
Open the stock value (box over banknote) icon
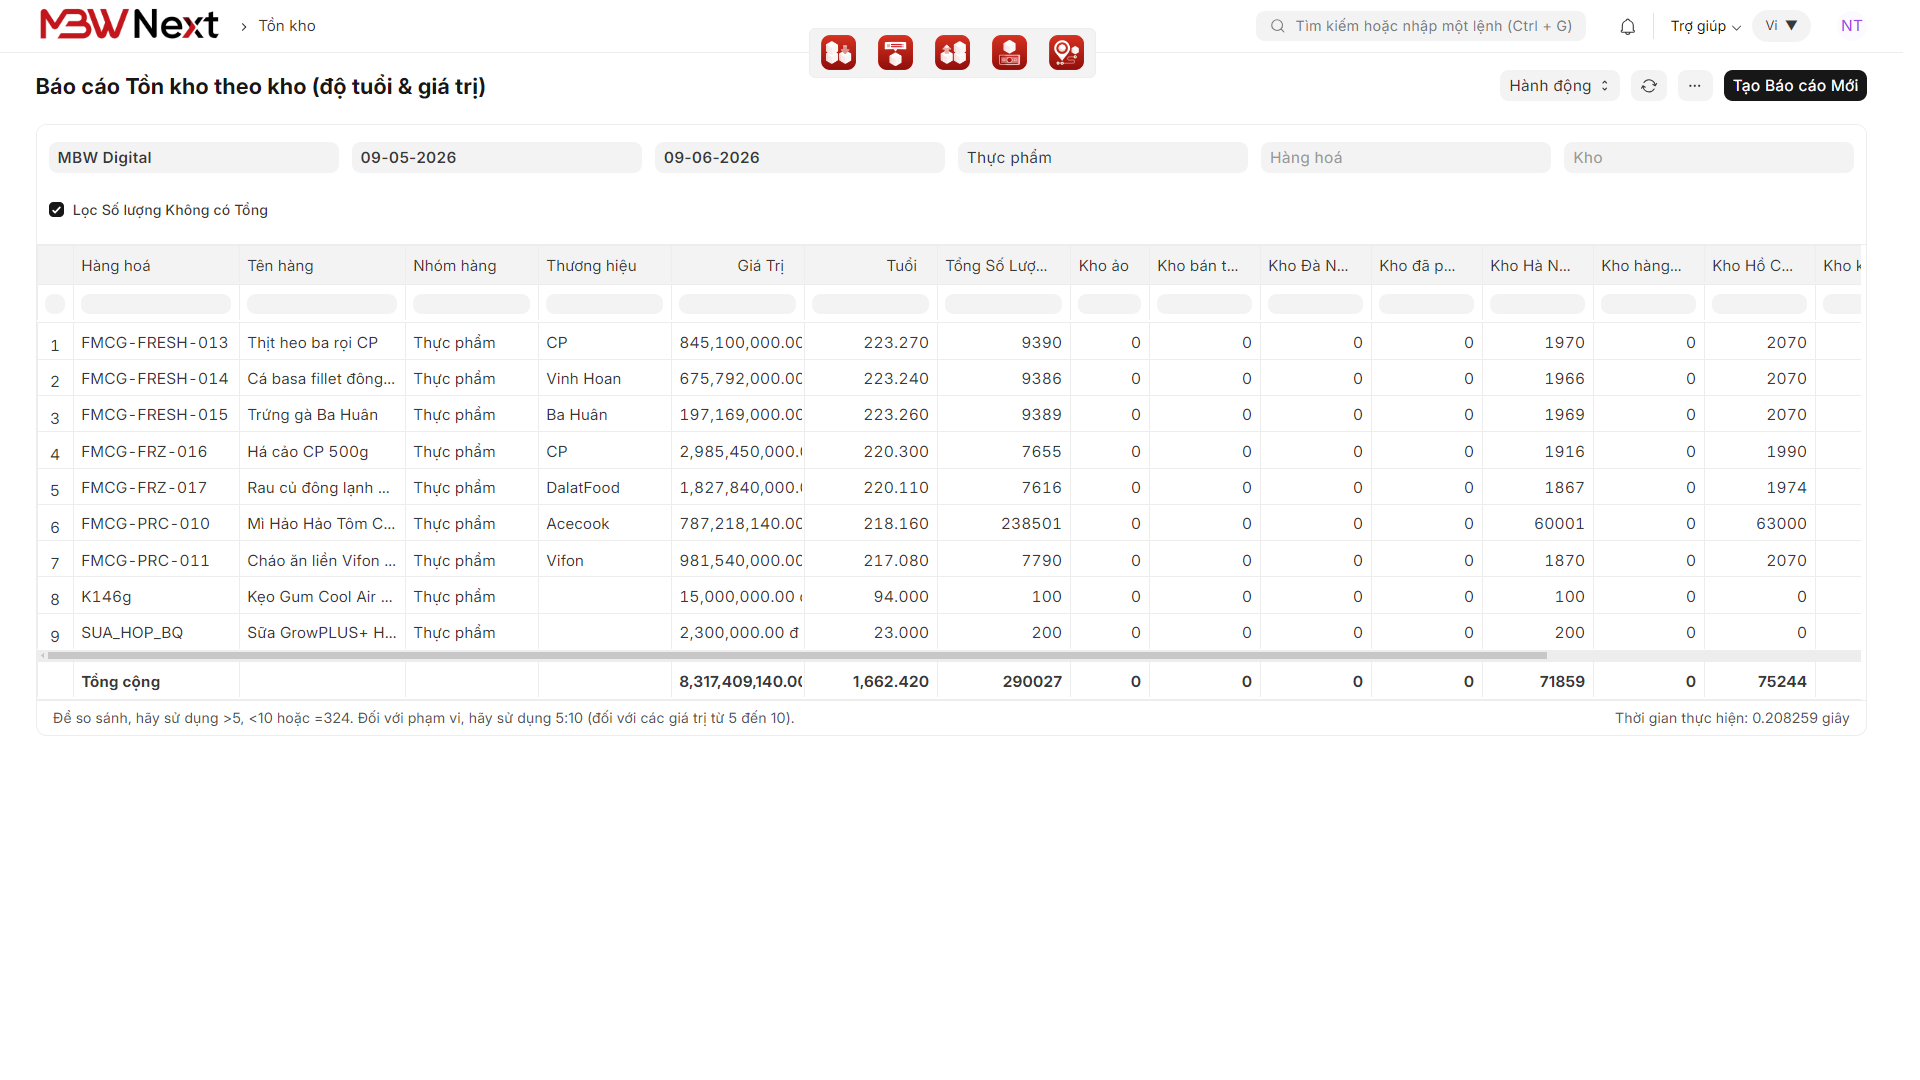click(x=1009, y=52)
